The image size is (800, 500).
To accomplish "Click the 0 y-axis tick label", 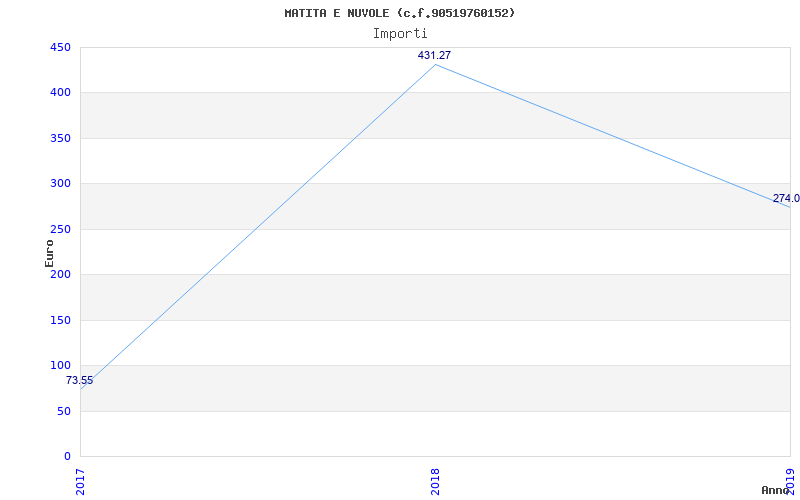I will click(x=67, y=457).
